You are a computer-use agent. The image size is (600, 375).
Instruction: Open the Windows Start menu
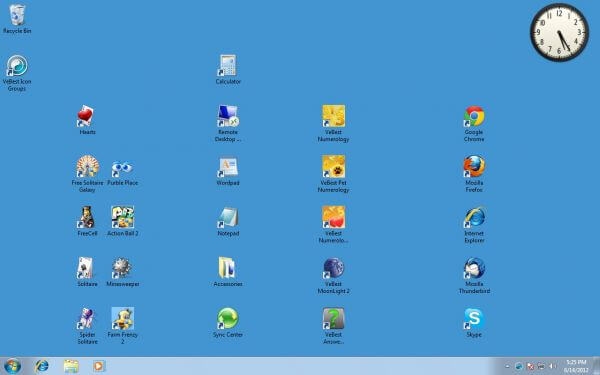pos(12,366)
